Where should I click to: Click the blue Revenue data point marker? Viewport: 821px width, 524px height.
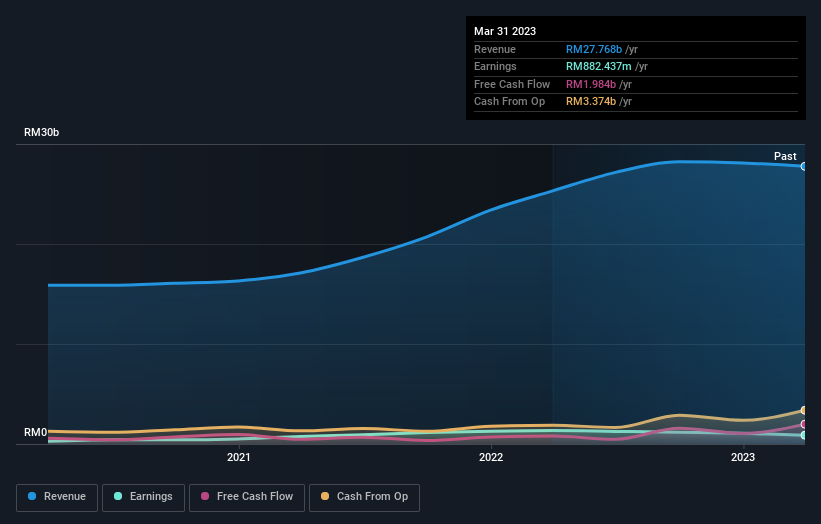pos(804,166)
